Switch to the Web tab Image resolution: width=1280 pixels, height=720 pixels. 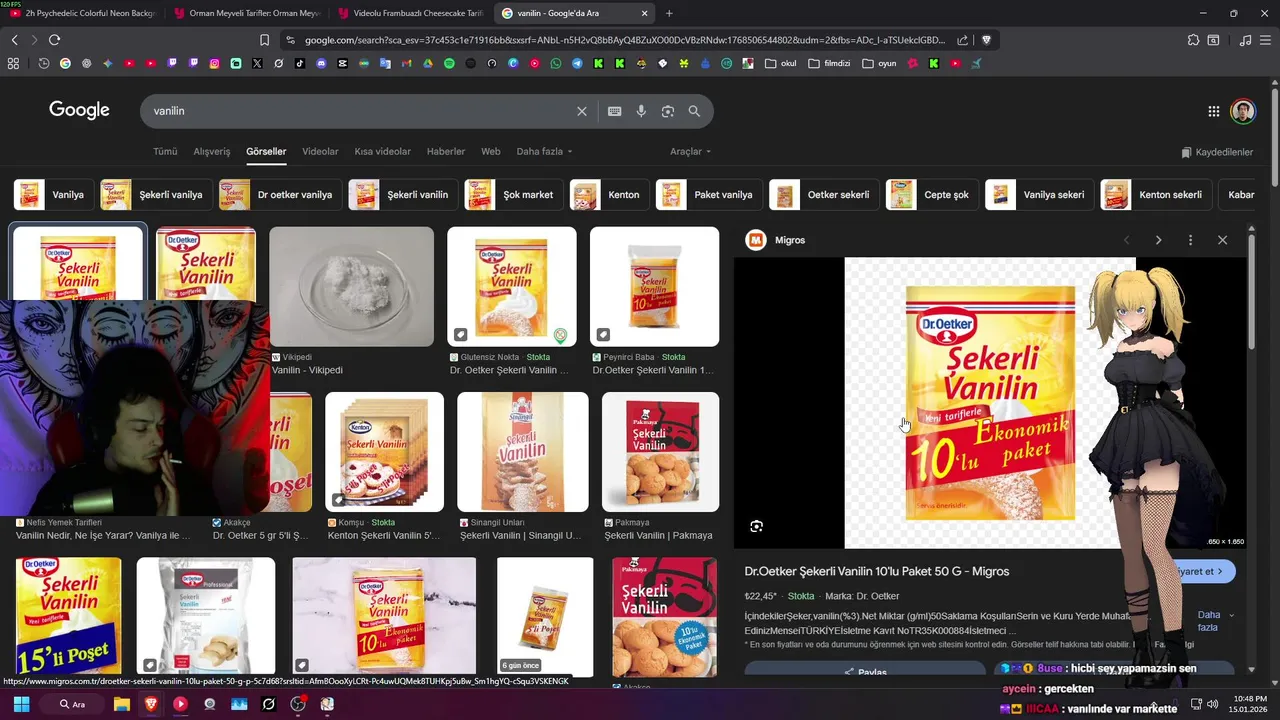click(490, 152)
